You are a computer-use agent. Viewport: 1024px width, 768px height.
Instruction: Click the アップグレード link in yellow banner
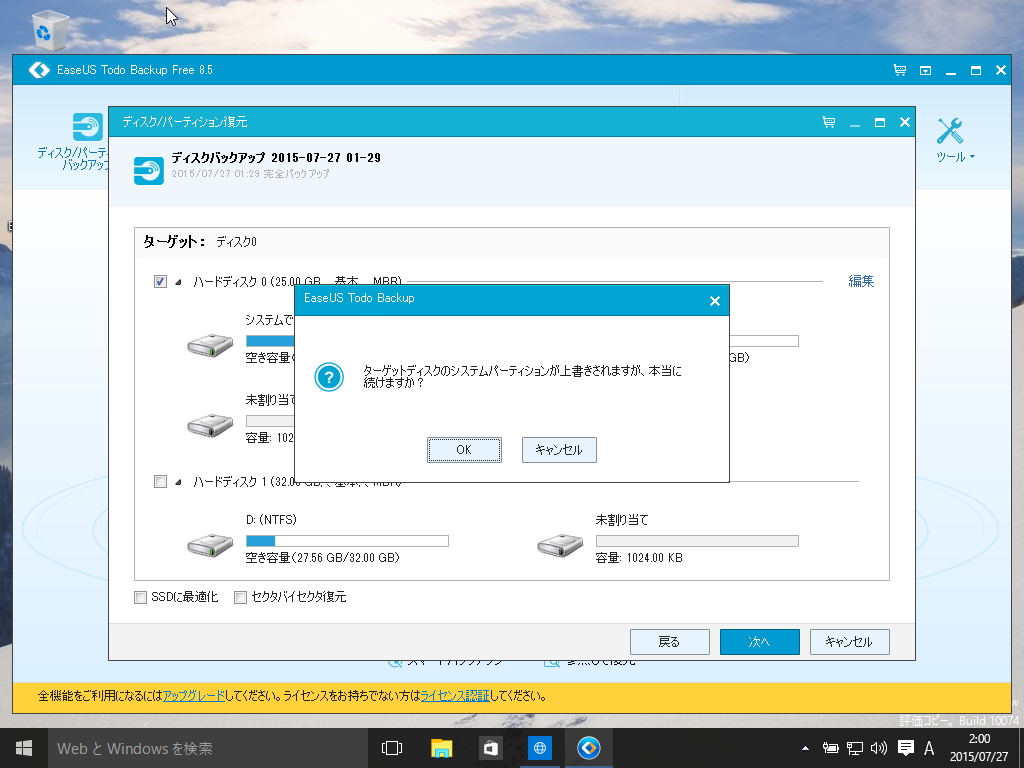193,696
